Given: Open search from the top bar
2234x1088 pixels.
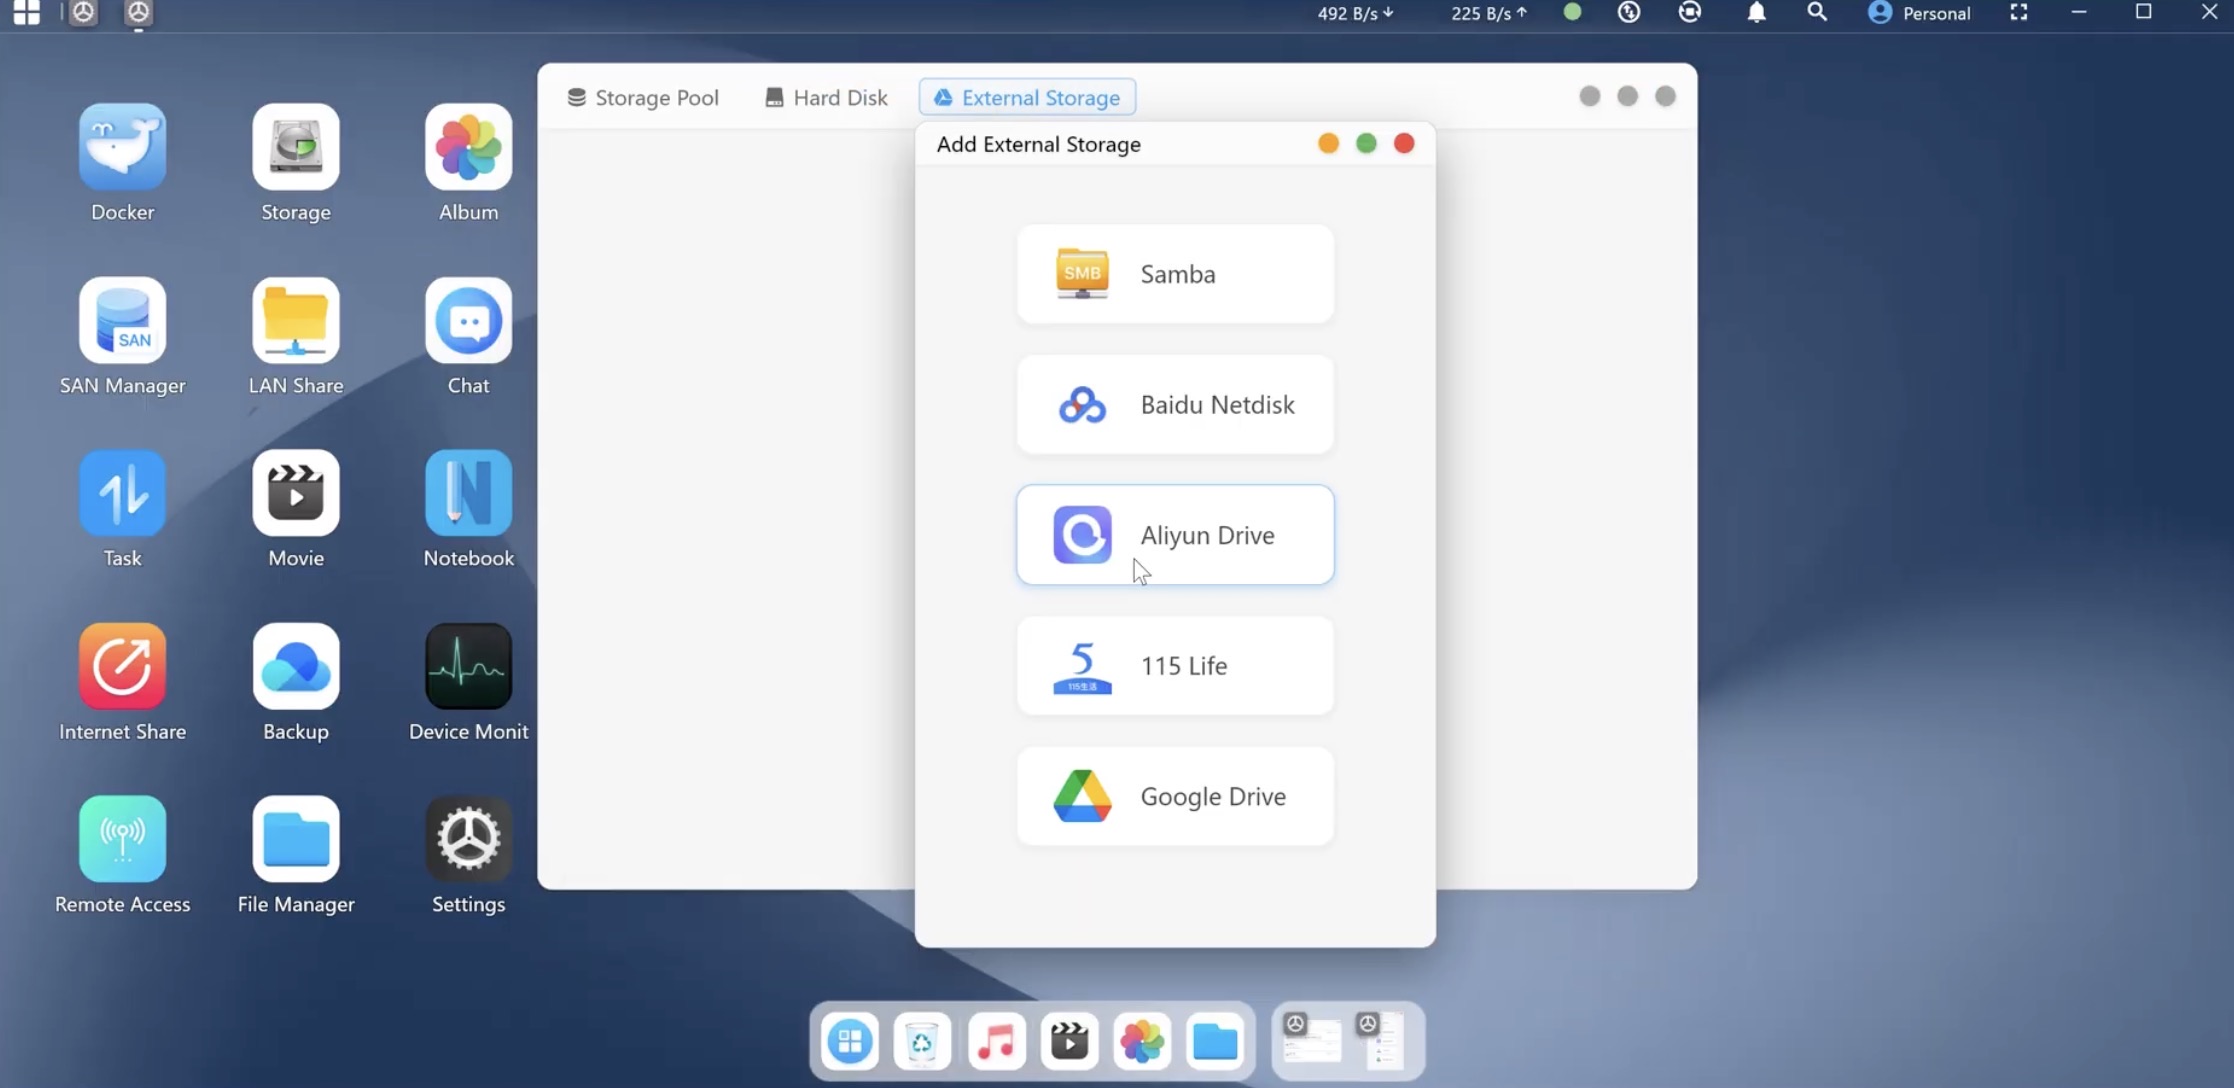Looking at the screenshot, I should pyautogui.click(x=1817, y=13).
